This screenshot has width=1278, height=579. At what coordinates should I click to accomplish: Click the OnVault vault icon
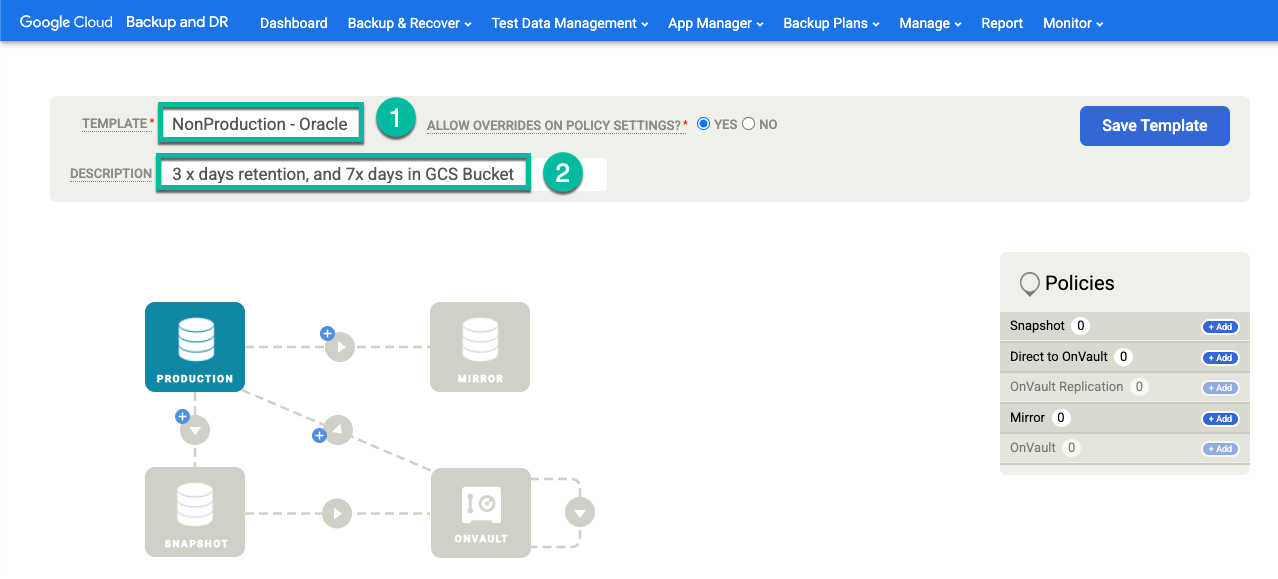(x=480, y=512)
